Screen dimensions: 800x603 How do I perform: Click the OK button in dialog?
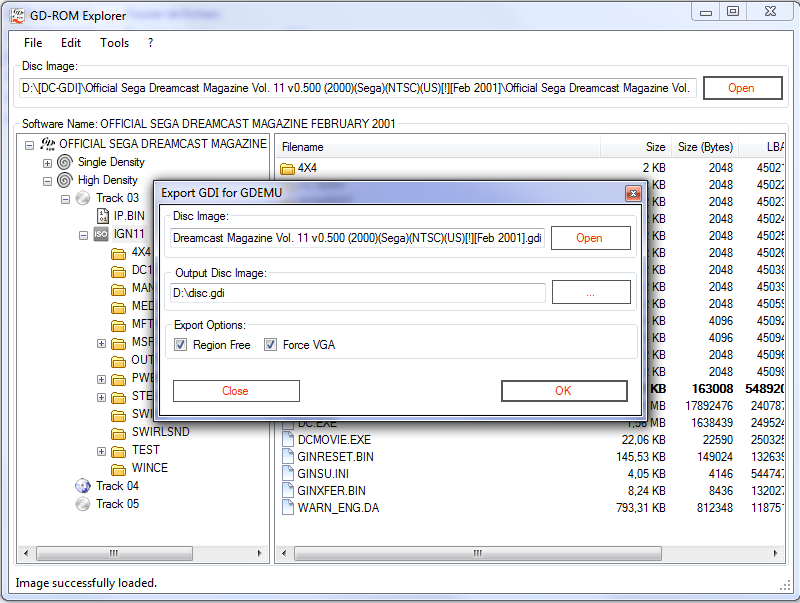point(564,391)
